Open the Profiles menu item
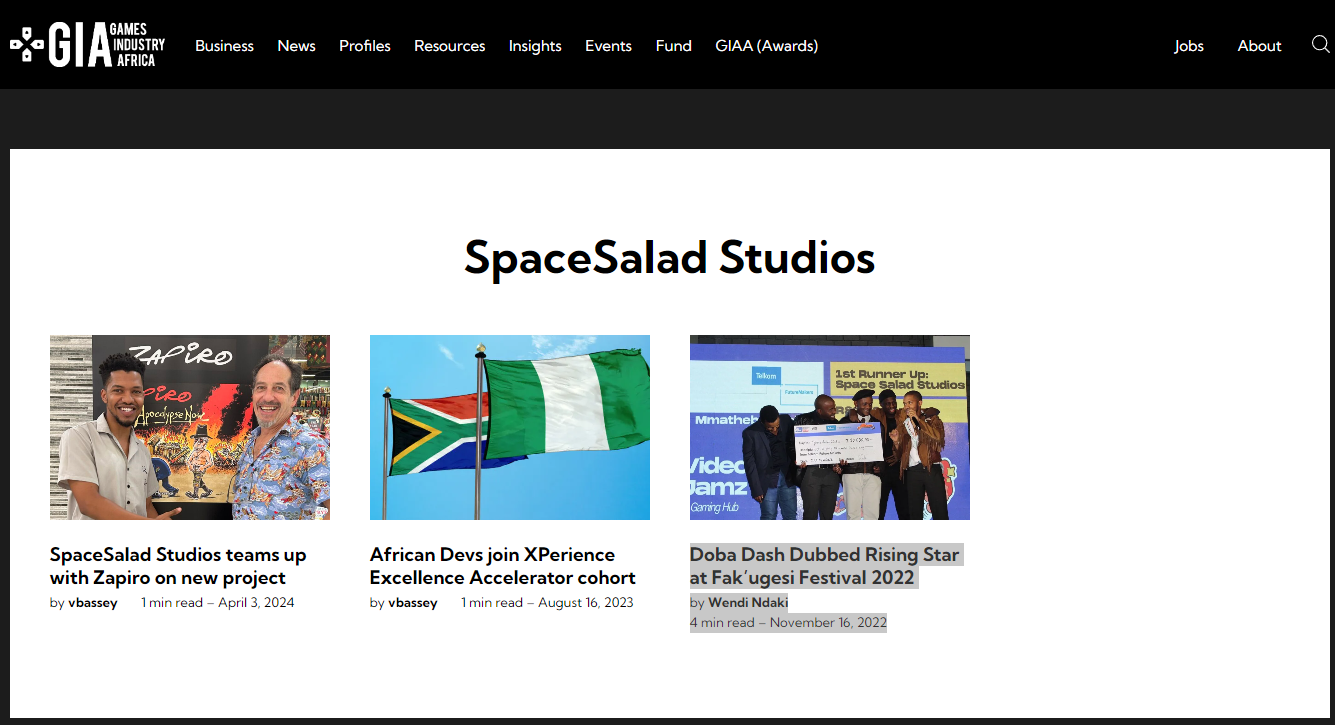 coord(364,46)
